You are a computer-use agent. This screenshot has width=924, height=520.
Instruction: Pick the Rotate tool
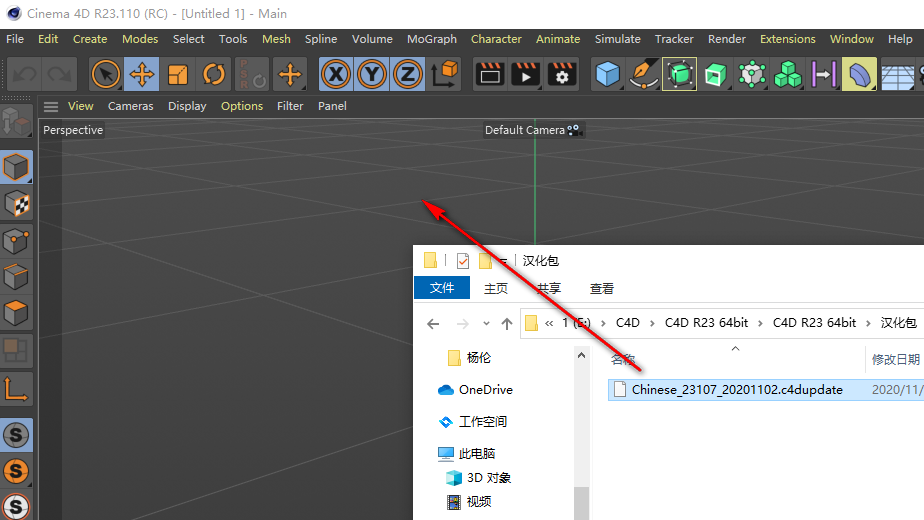coord(214,74)
